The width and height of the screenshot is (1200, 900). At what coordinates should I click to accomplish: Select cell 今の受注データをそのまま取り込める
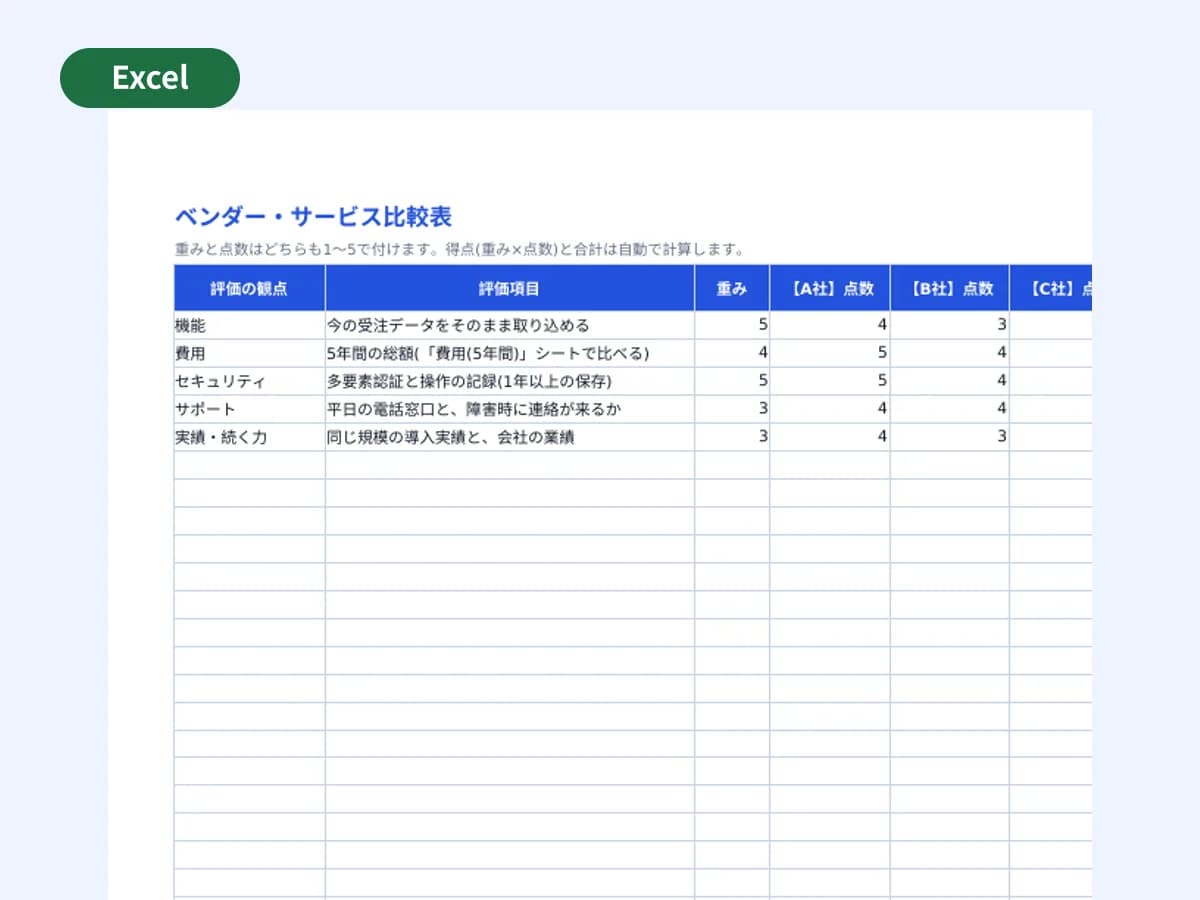point(510,325)
